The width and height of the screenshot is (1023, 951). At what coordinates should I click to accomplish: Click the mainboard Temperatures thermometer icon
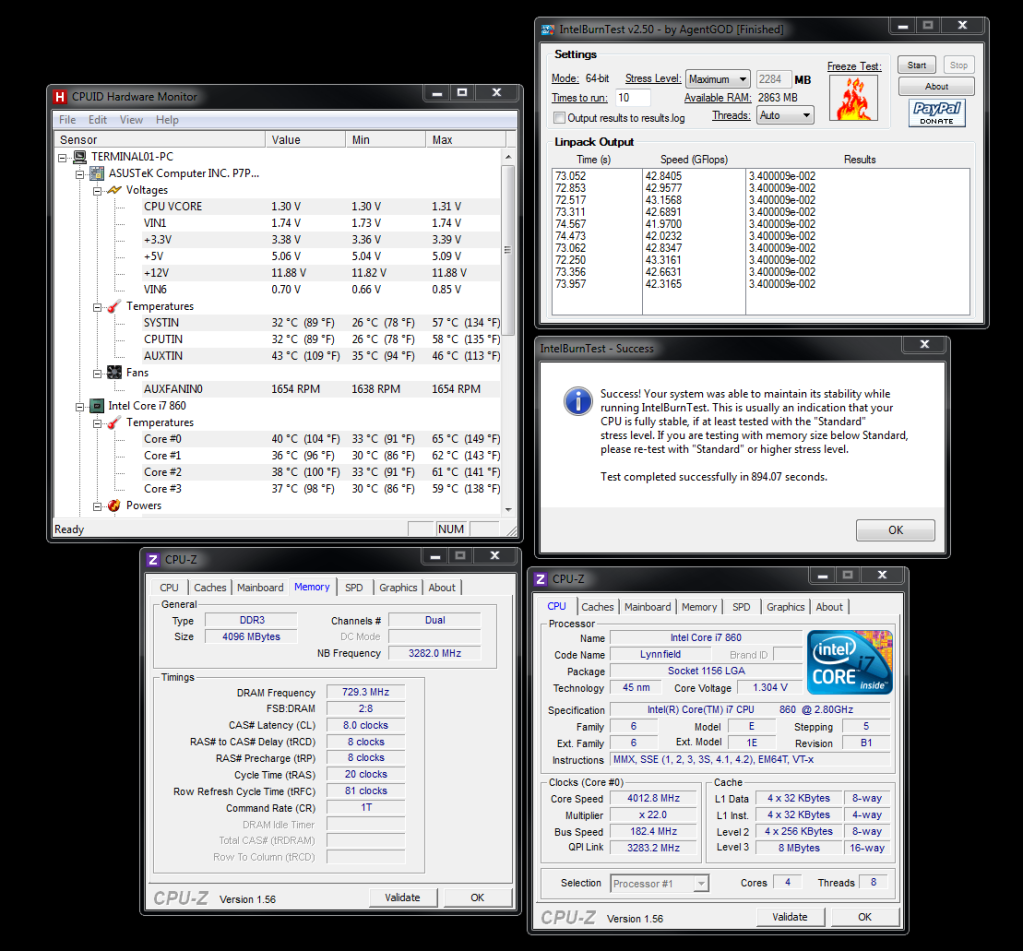coord(114,306)
